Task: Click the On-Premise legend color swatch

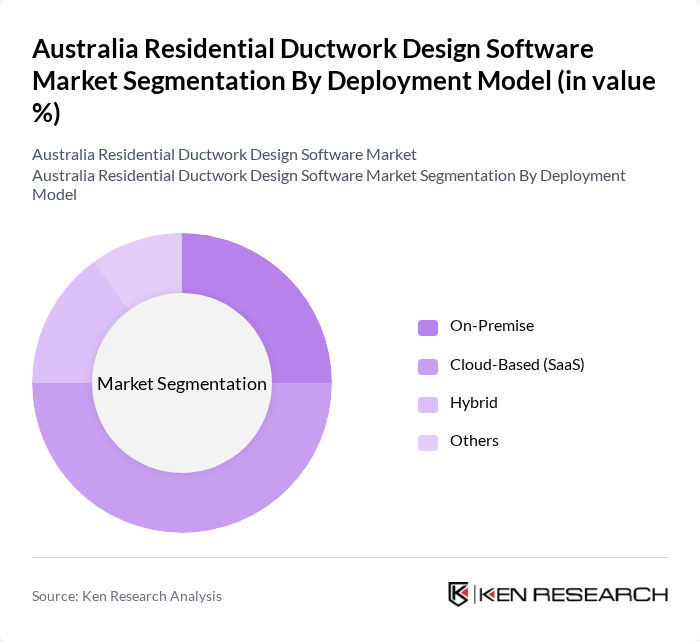Action: [x=428, y=327]
